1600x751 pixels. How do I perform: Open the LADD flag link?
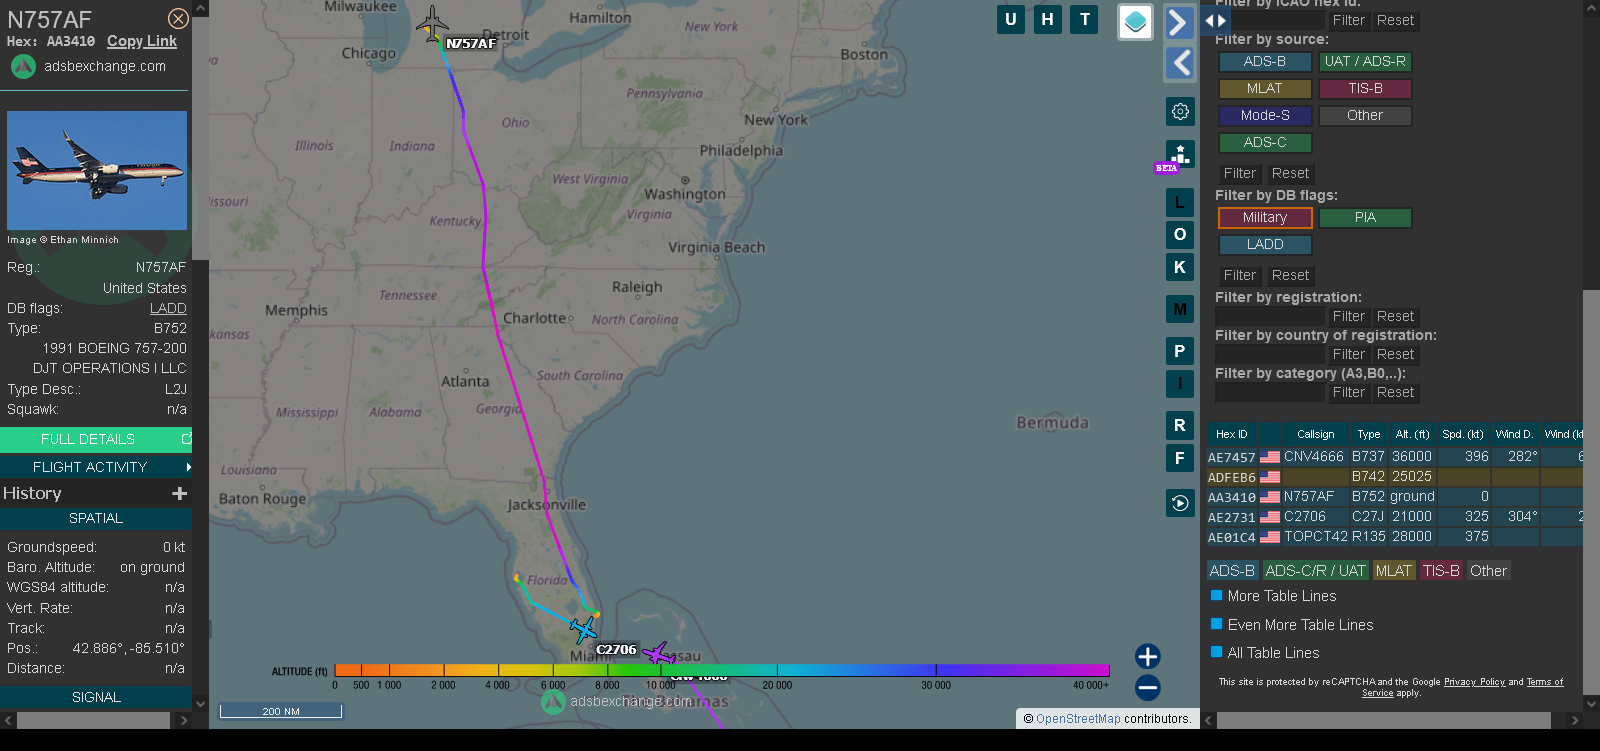pyautogui.click(x=168, y=308)
